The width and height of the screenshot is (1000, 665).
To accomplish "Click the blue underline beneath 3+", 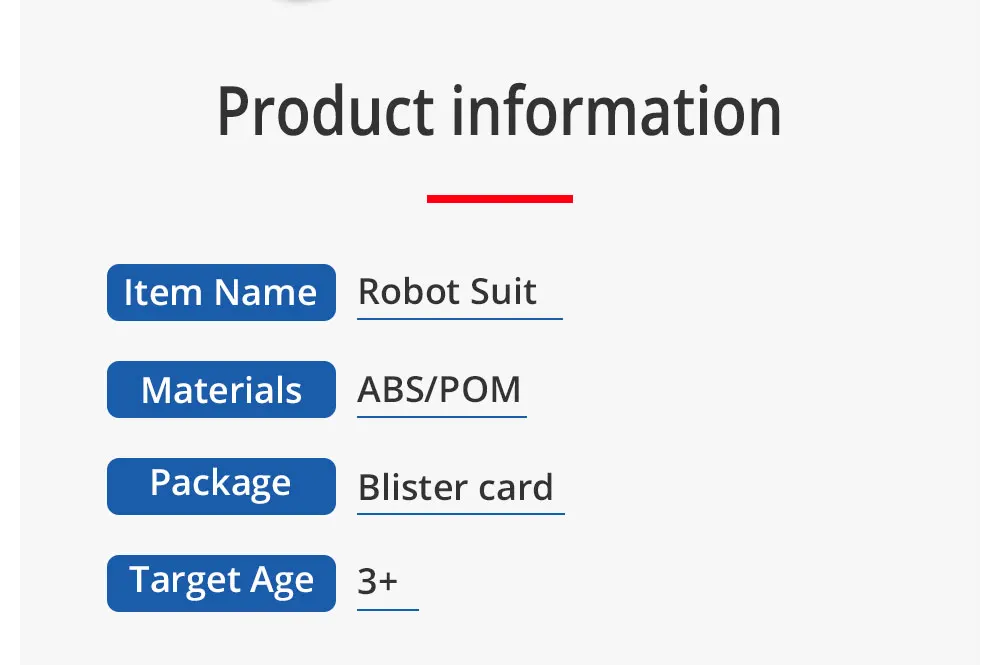I will tap(388, 610).
